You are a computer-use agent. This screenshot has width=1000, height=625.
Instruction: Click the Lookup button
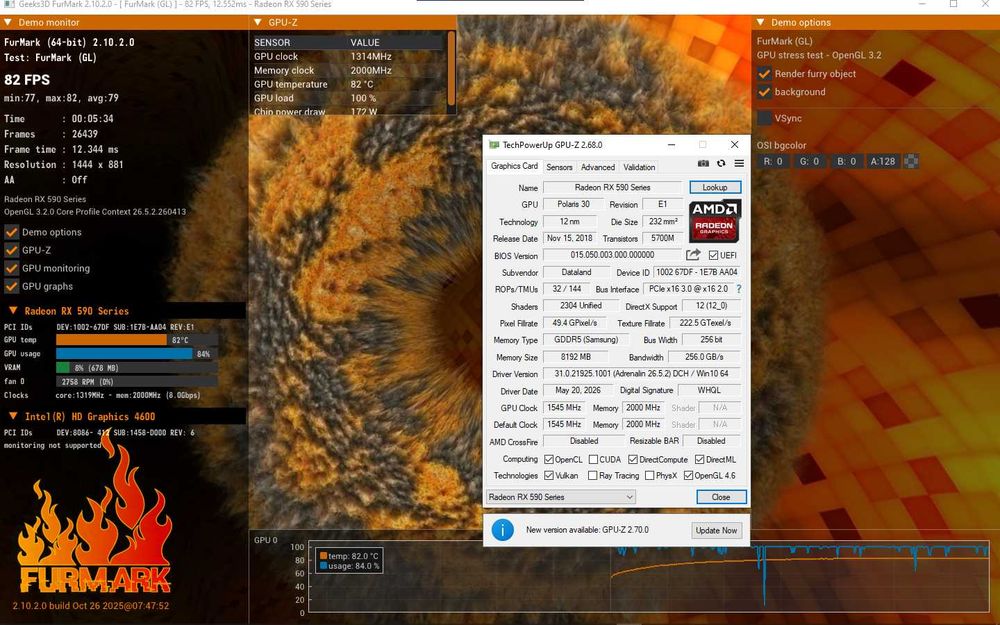click(x=715, y=188)
